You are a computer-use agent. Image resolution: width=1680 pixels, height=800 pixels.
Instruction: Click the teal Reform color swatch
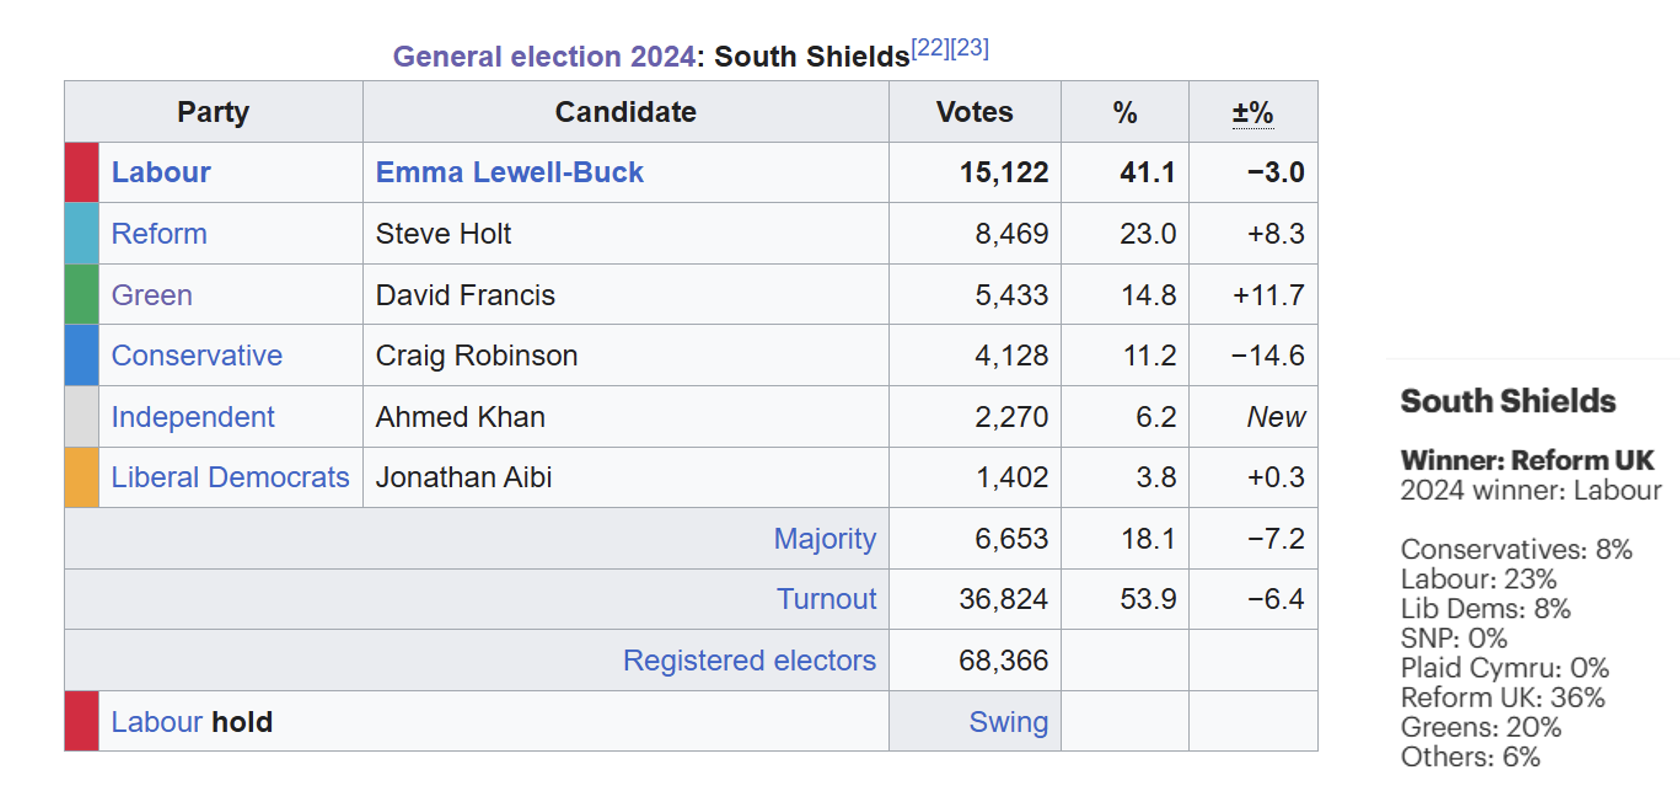point(82,233)
